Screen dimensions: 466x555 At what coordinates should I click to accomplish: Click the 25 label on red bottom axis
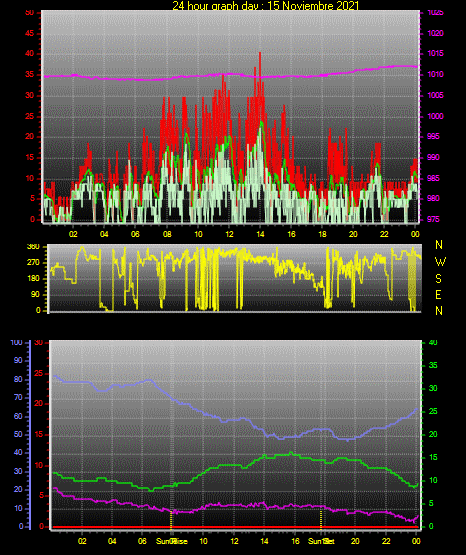[38, 374]
